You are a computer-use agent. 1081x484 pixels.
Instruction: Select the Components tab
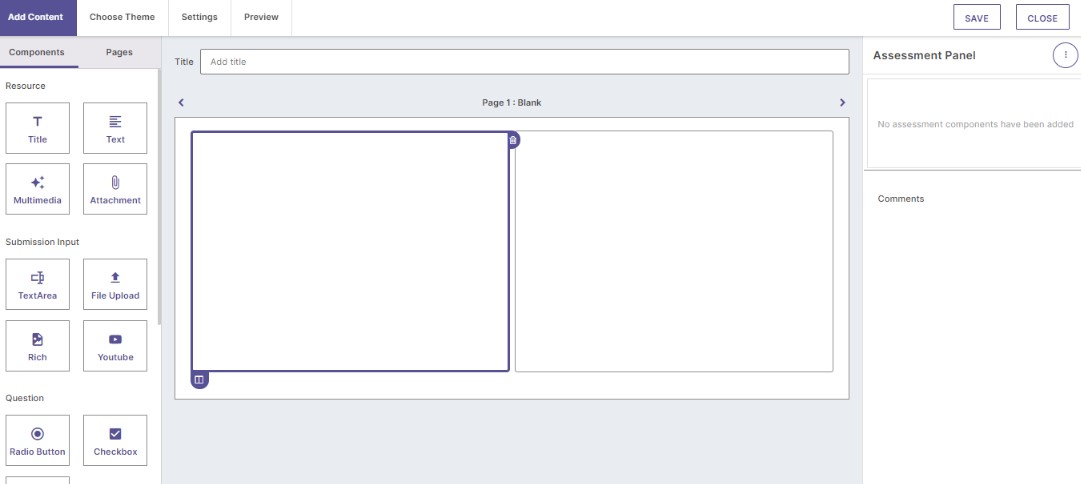coord(37,52)
